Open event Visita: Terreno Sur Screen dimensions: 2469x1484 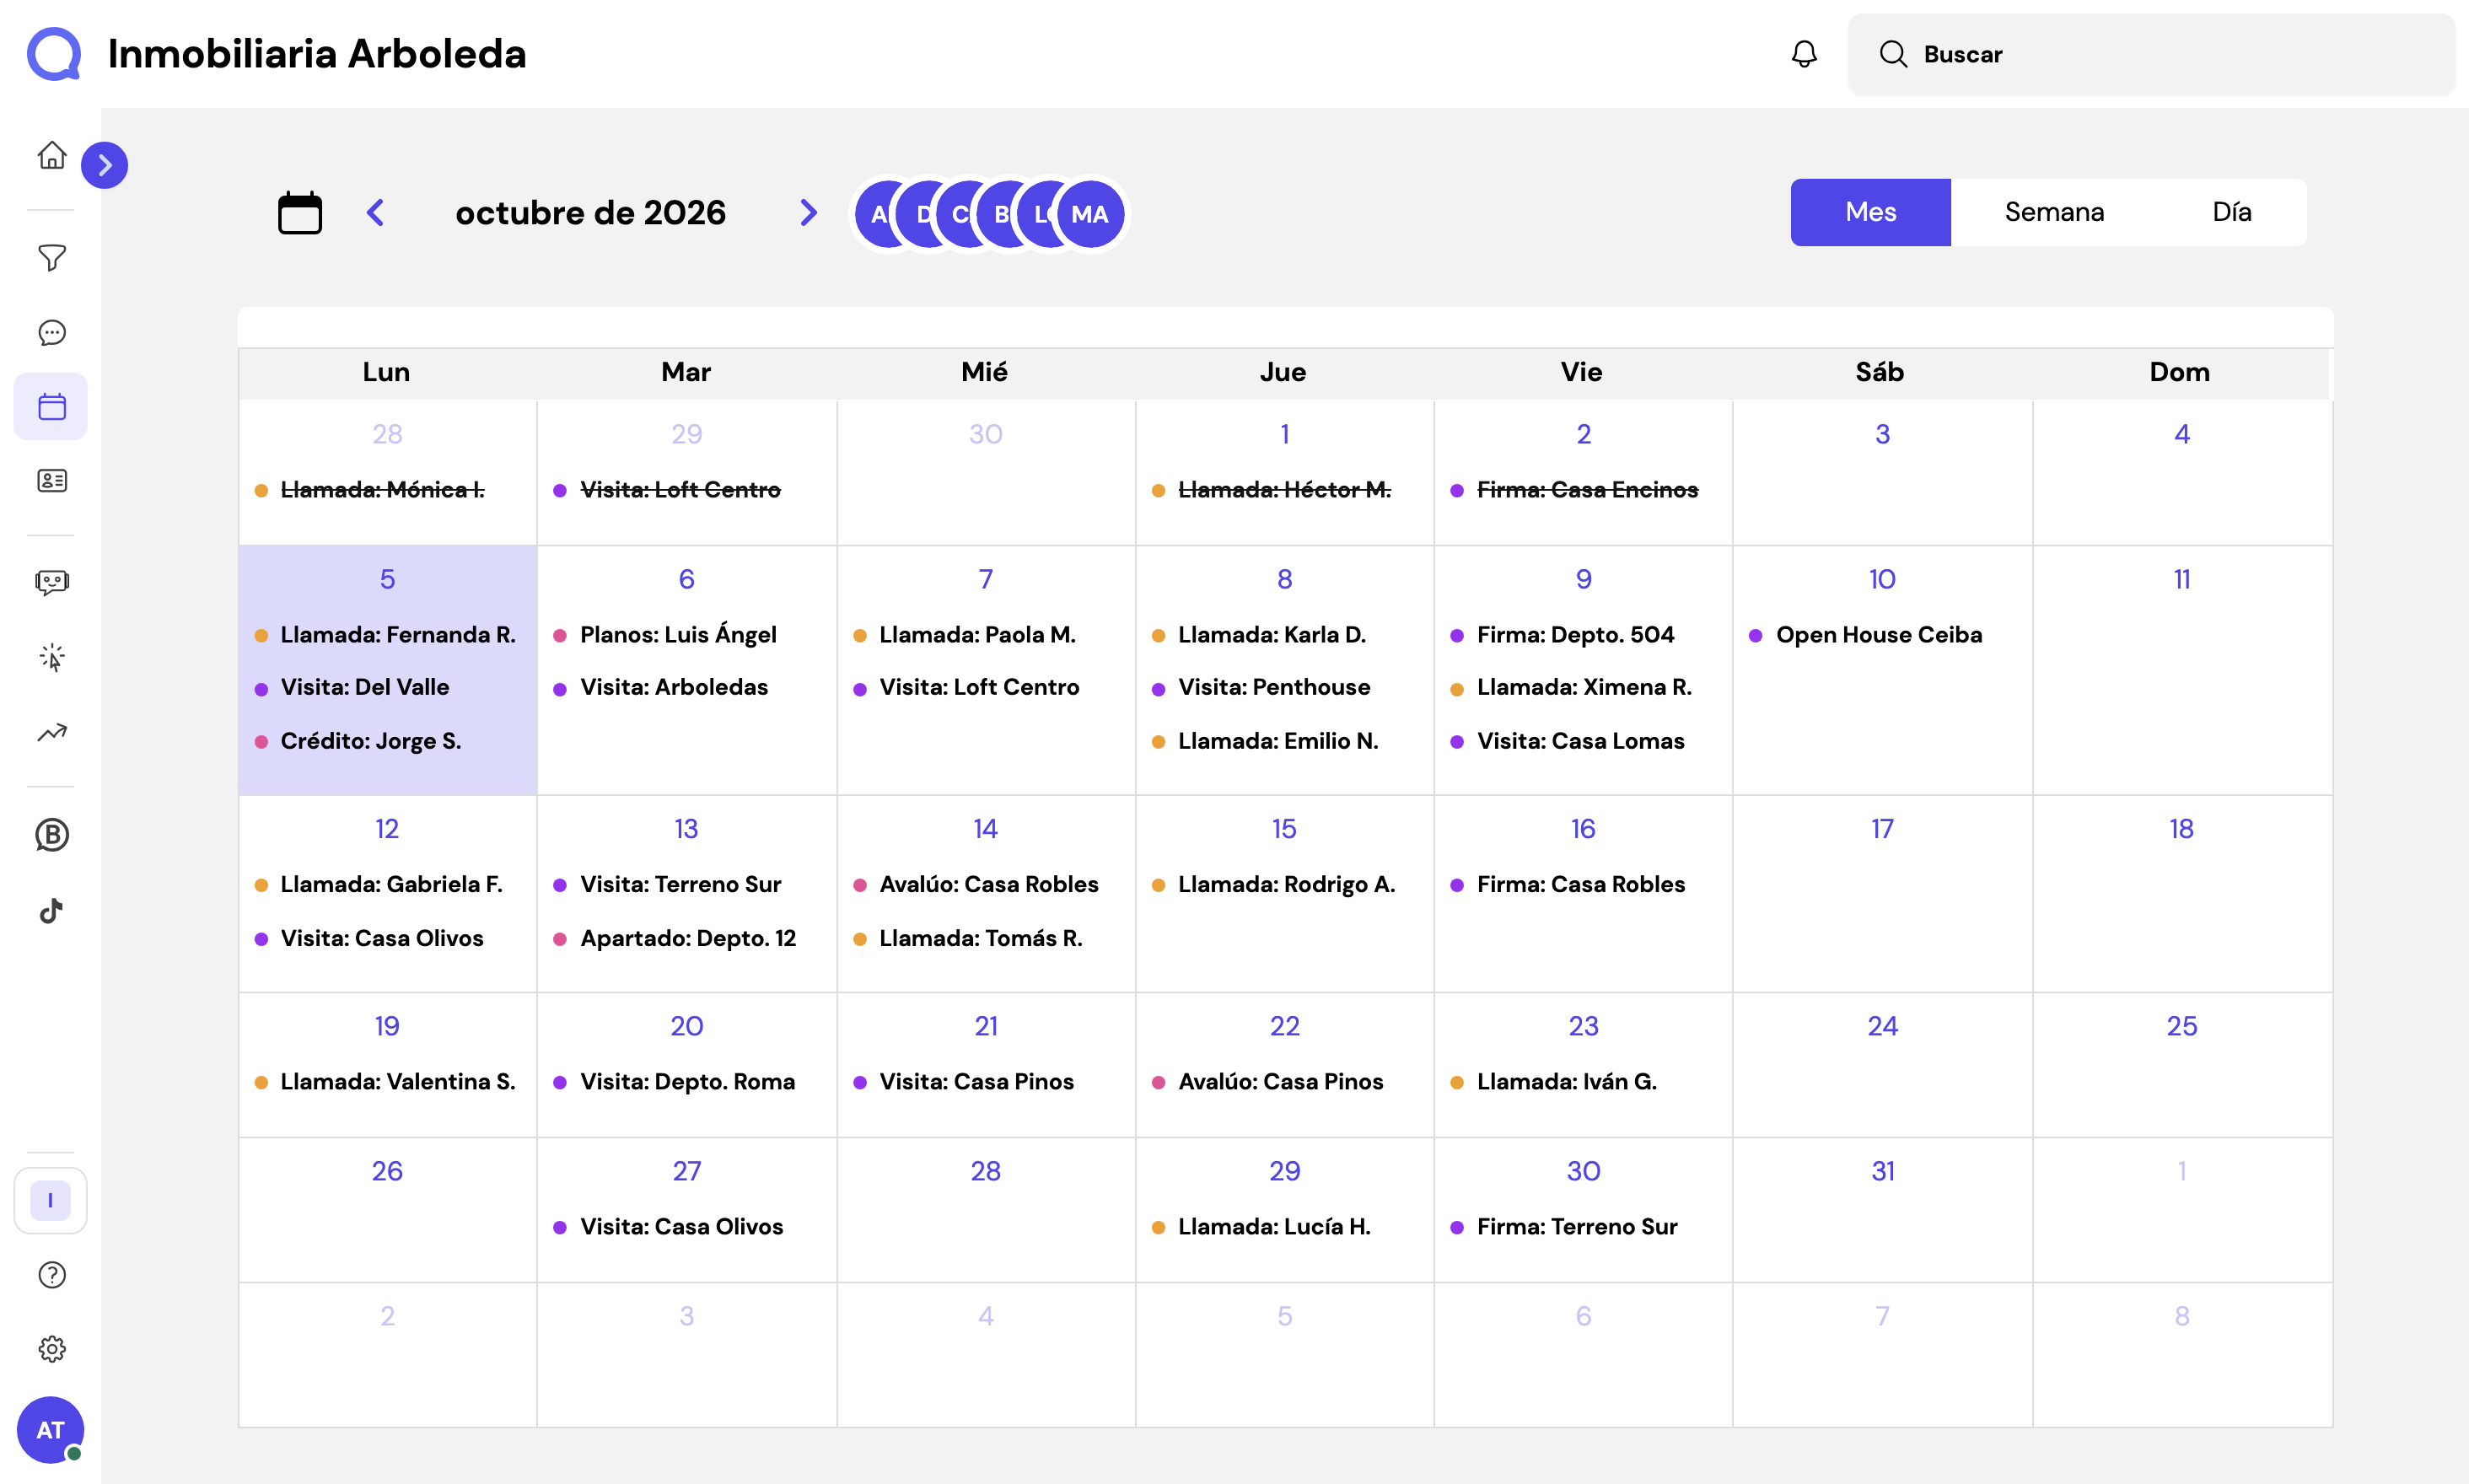668,885
